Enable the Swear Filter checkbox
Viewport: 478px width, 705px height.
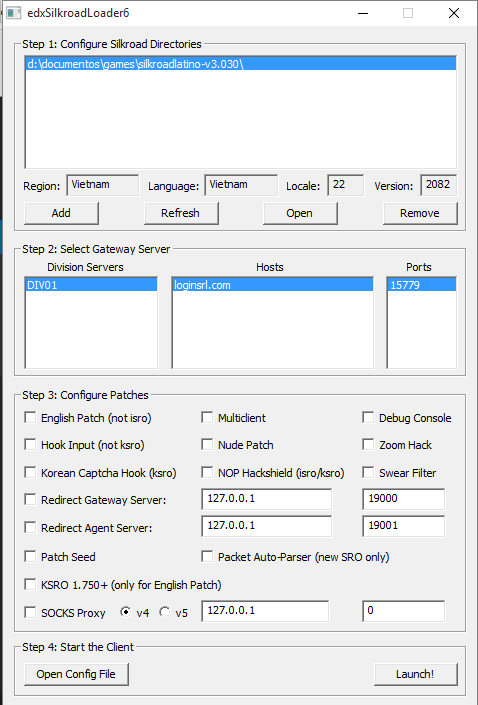point(368,473)
